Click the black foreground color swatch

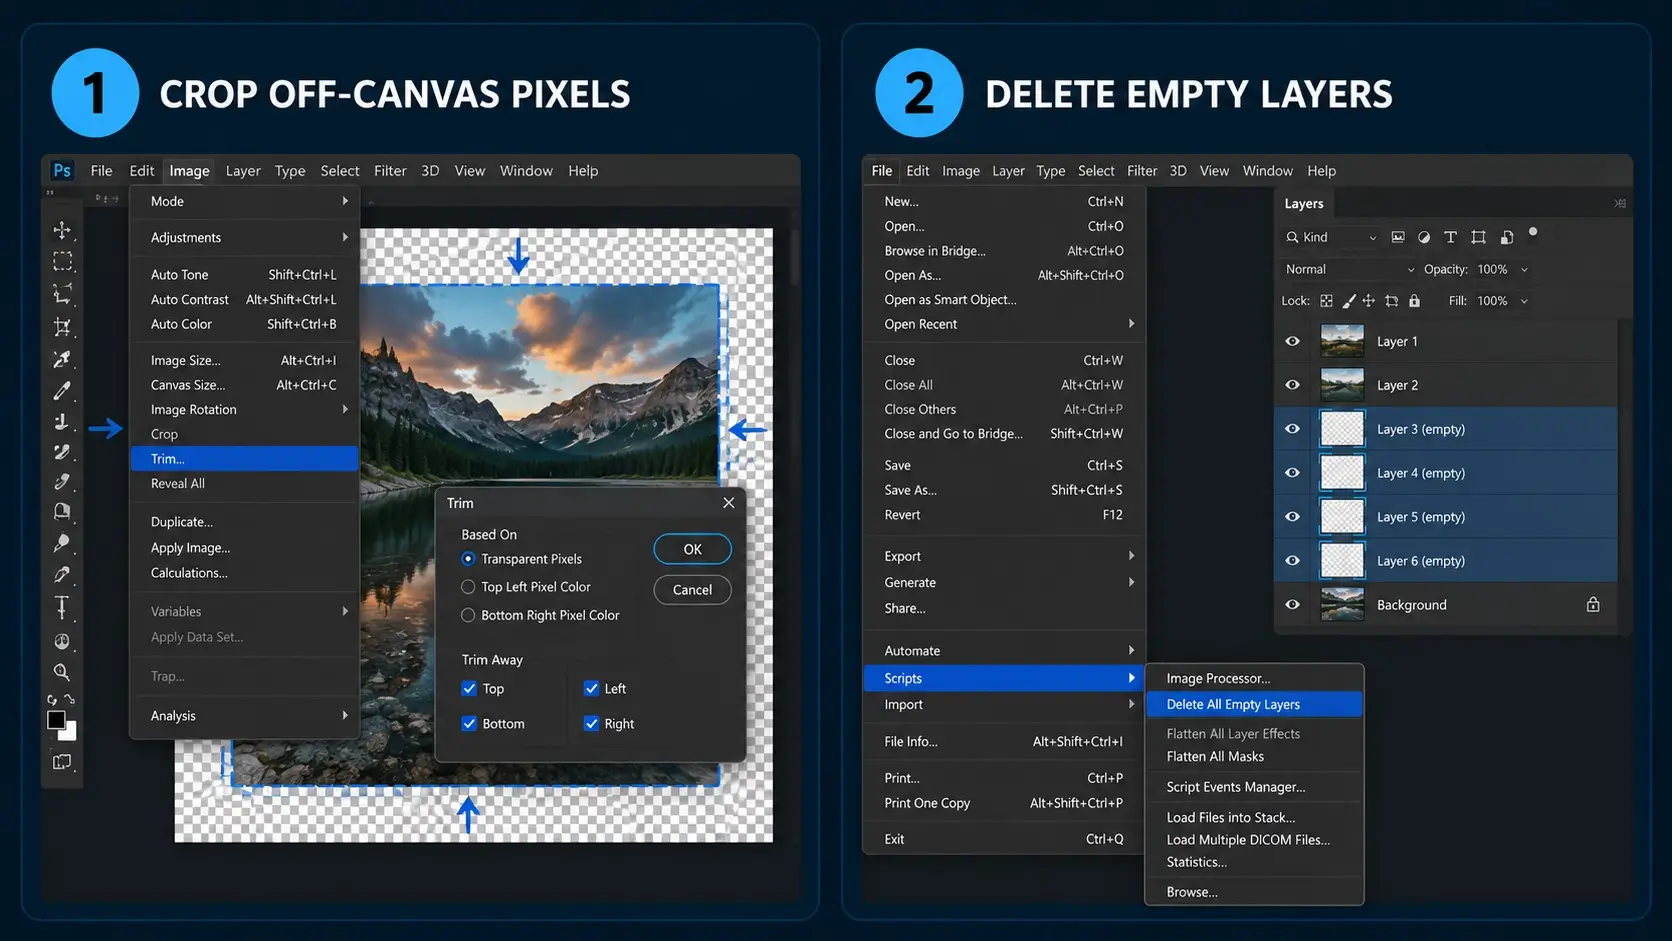56,720
